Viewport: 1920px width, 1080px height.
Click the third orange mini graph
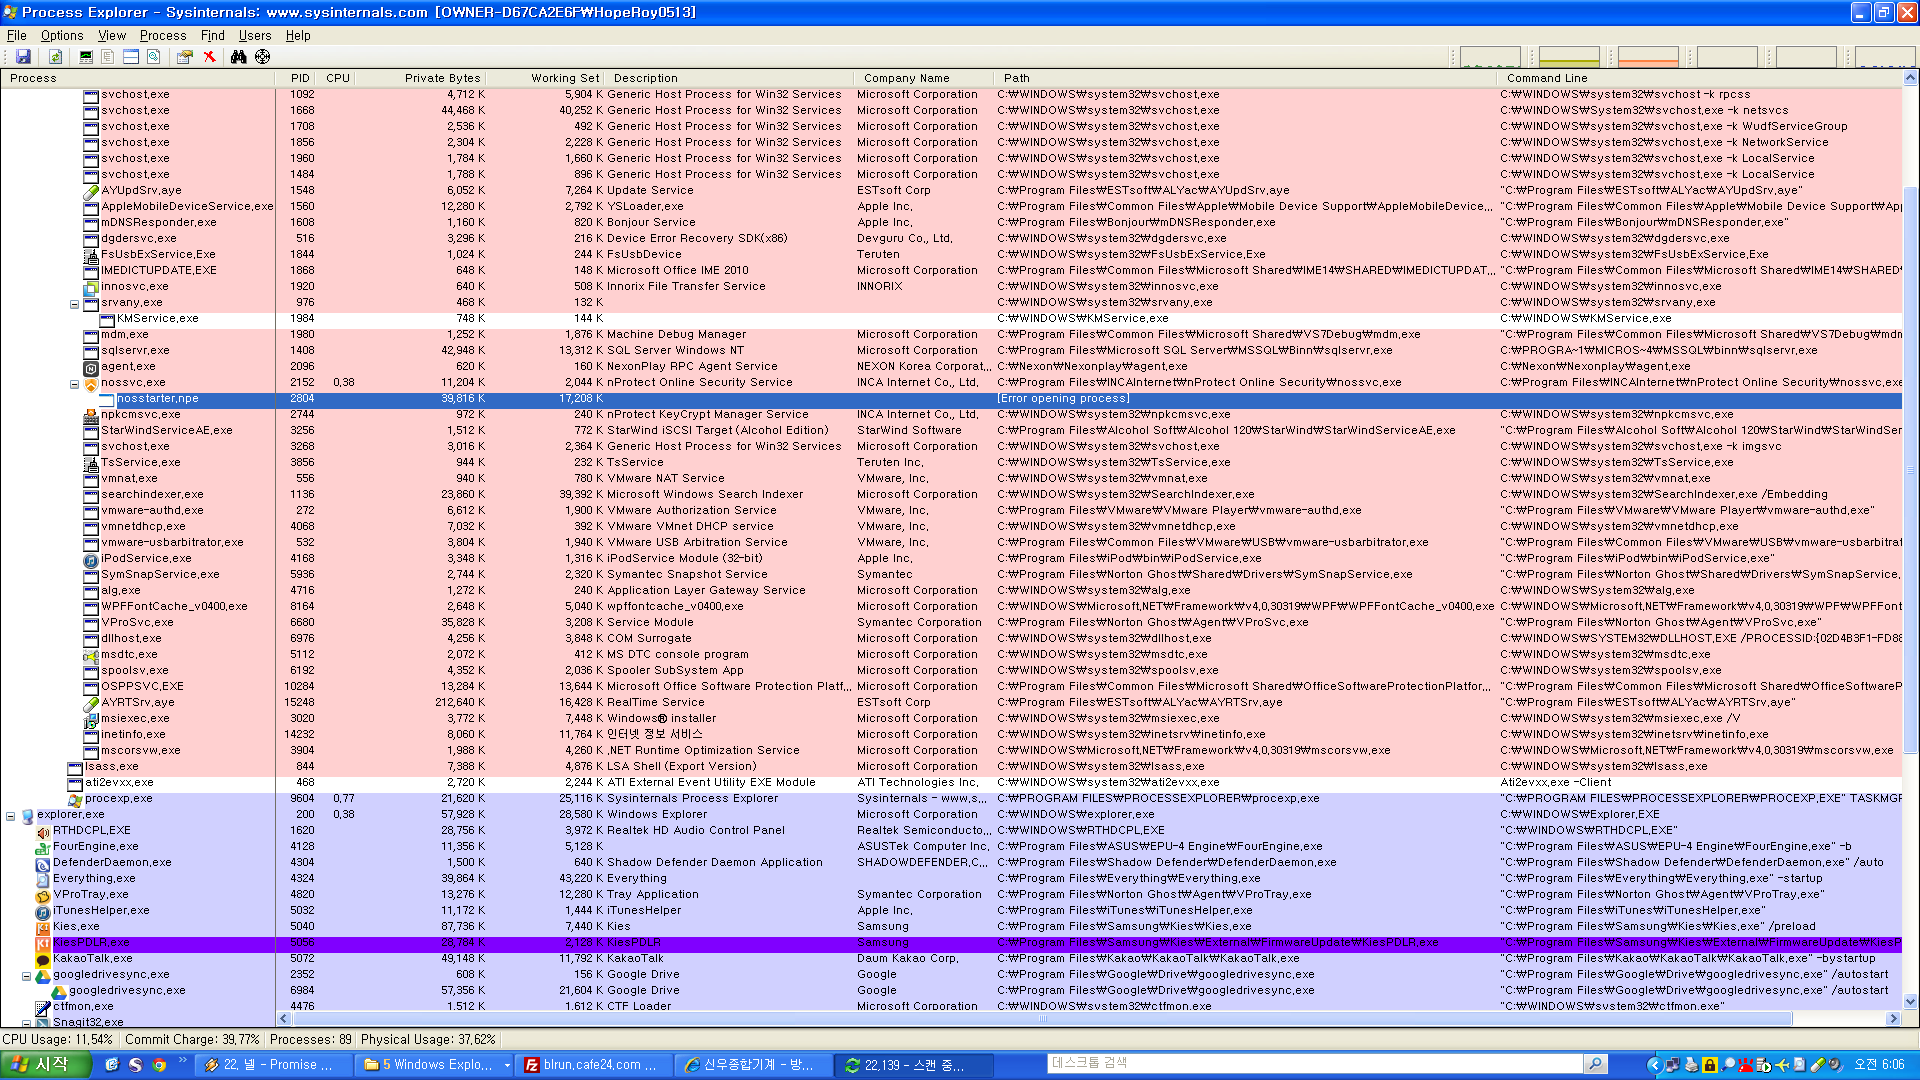1648,57
